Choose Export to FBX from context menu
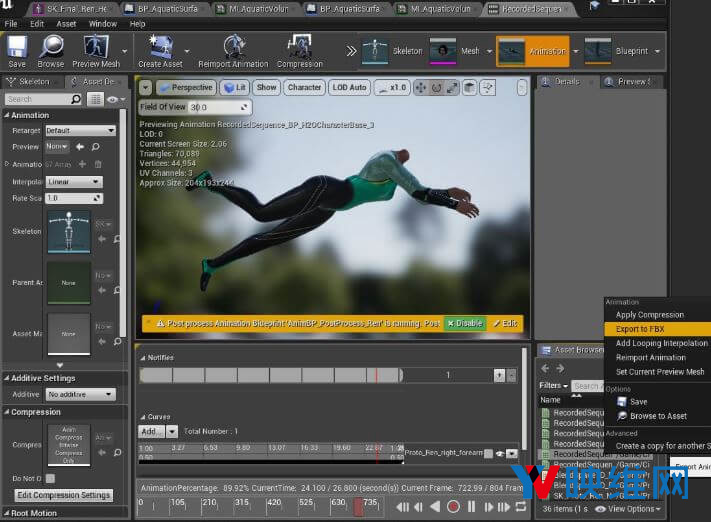 [x=657, y=329]
